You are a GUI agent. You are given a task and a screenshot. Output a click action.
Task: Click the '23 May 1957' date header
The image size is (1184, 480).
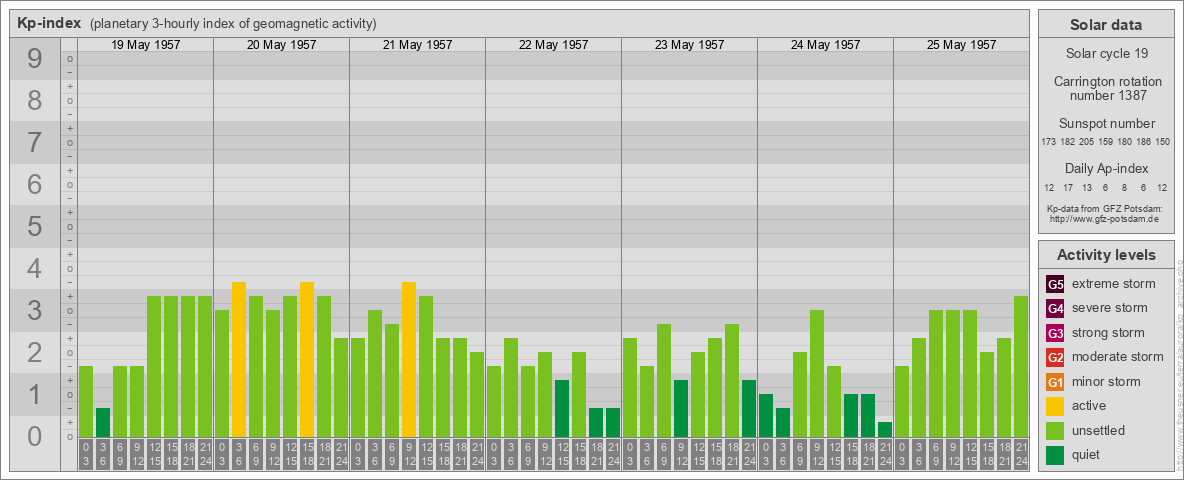[x=689, y=45]
